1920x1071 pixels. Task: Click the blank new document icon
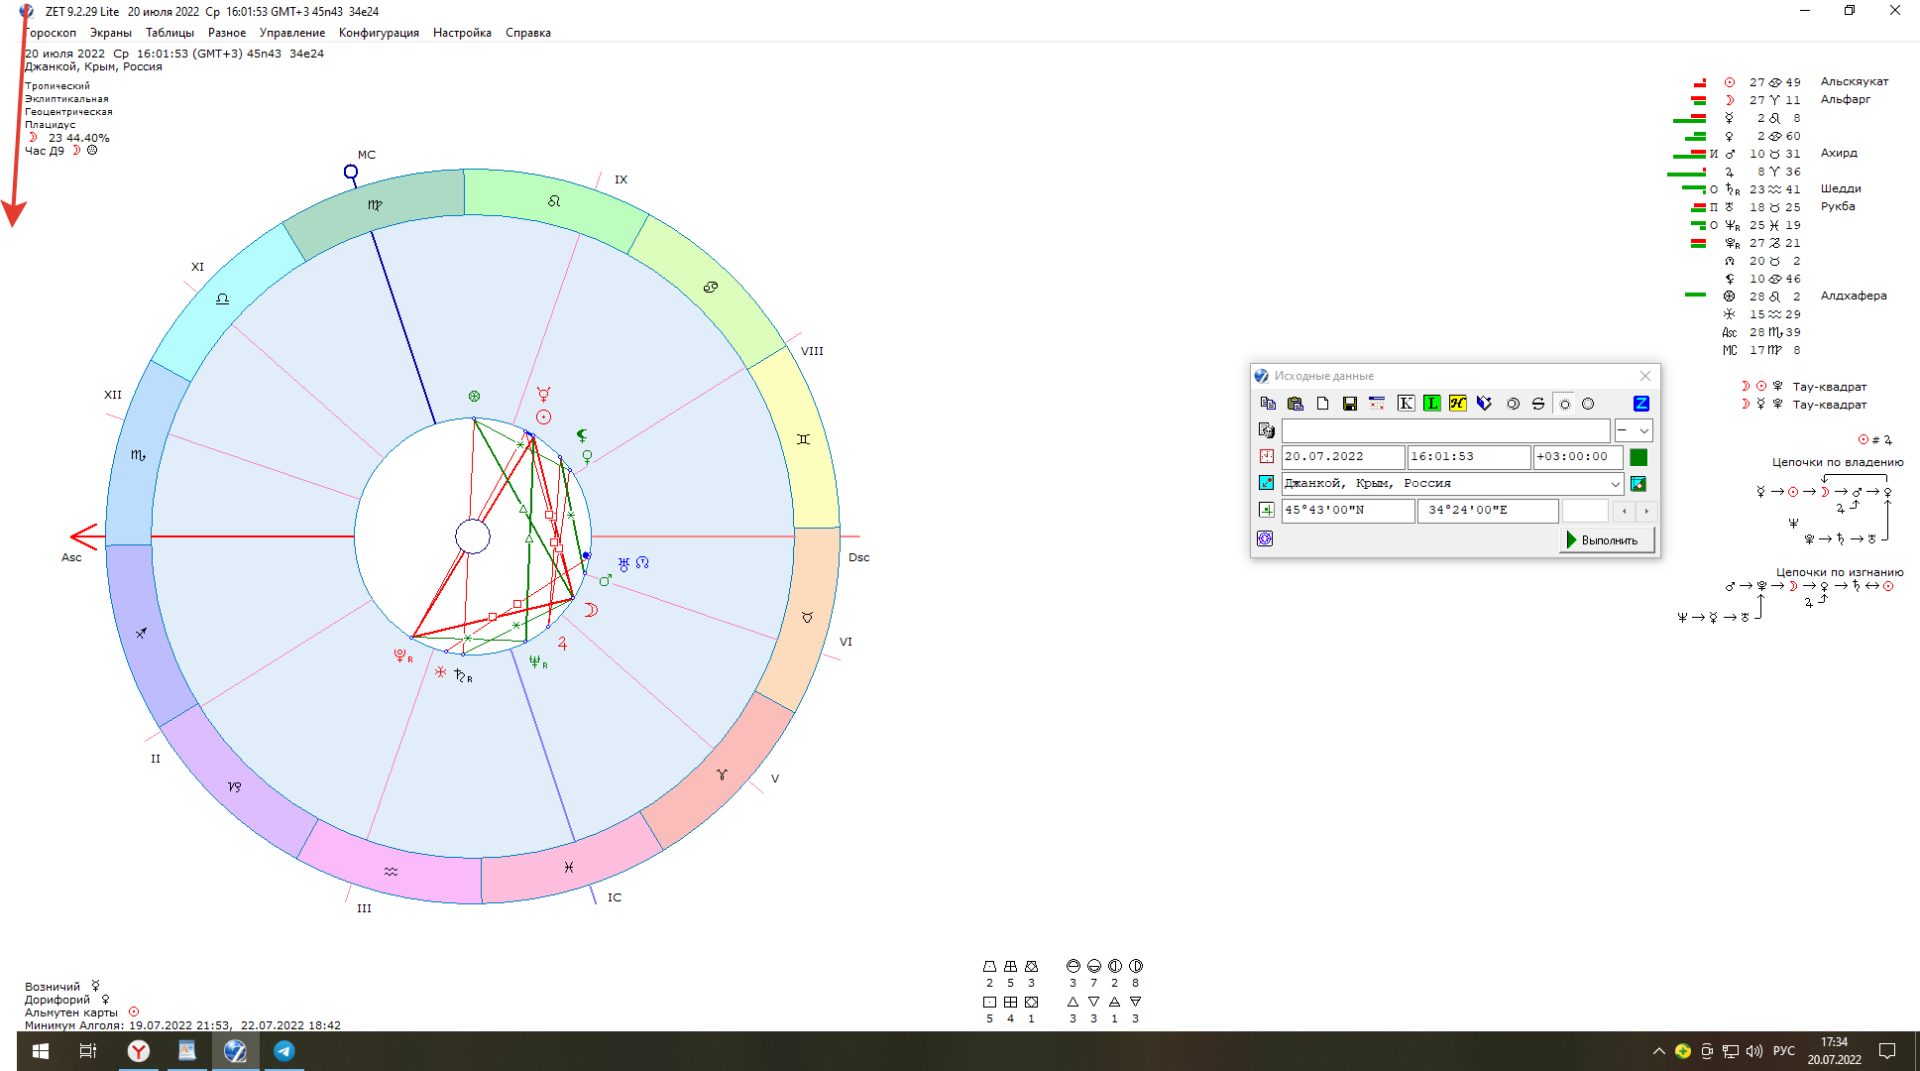point(1322,404)
